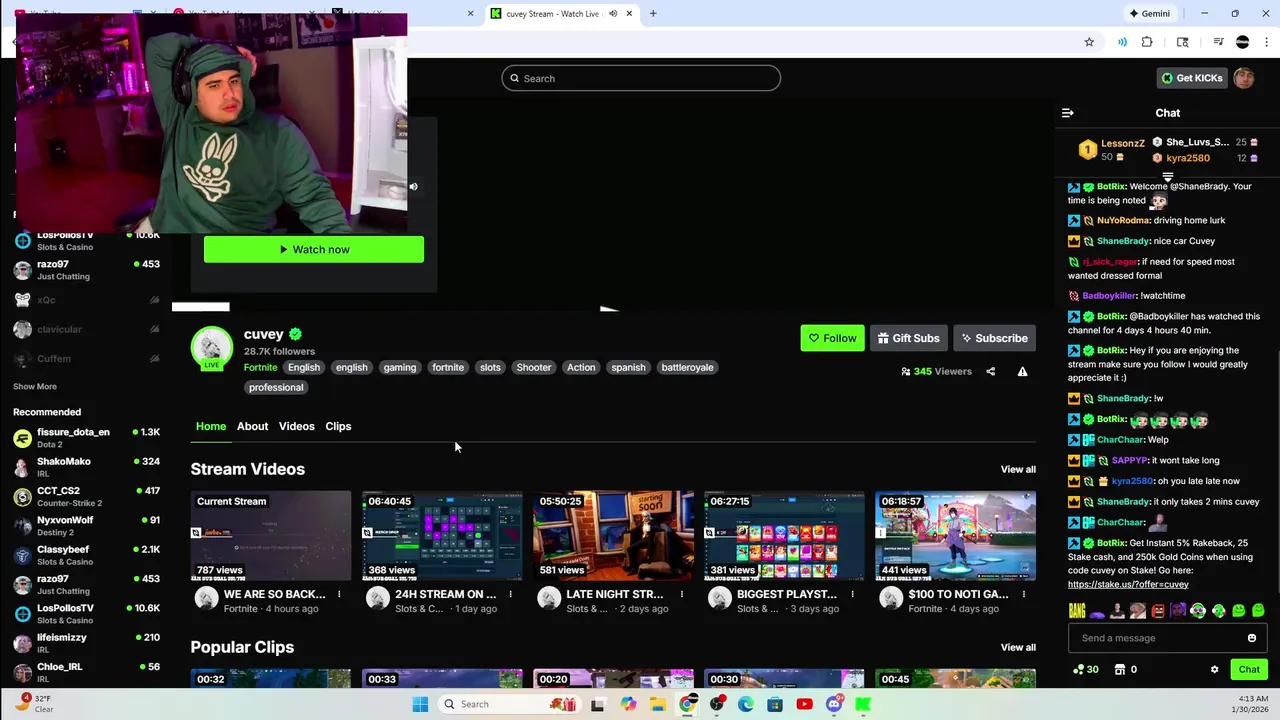Open options for BIGGEST PLAYST video
This screenshot has width=1280, height=720.
click(x=852, y=594)
